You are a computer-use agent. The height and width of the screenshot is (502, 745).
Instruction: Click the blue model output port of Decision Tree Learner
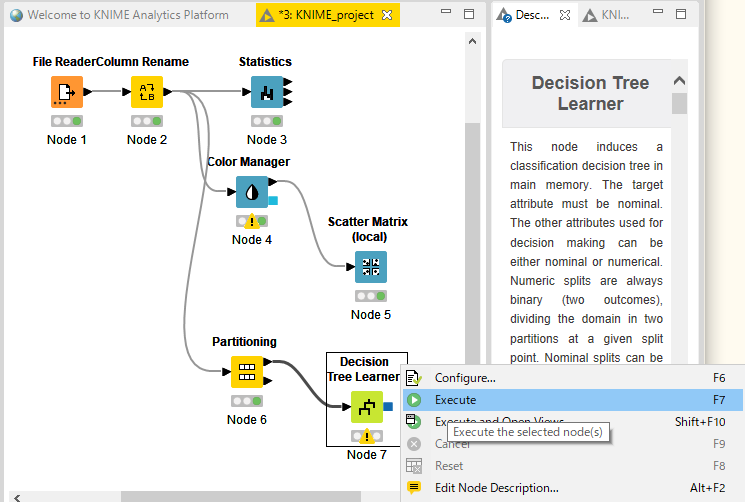388,407
